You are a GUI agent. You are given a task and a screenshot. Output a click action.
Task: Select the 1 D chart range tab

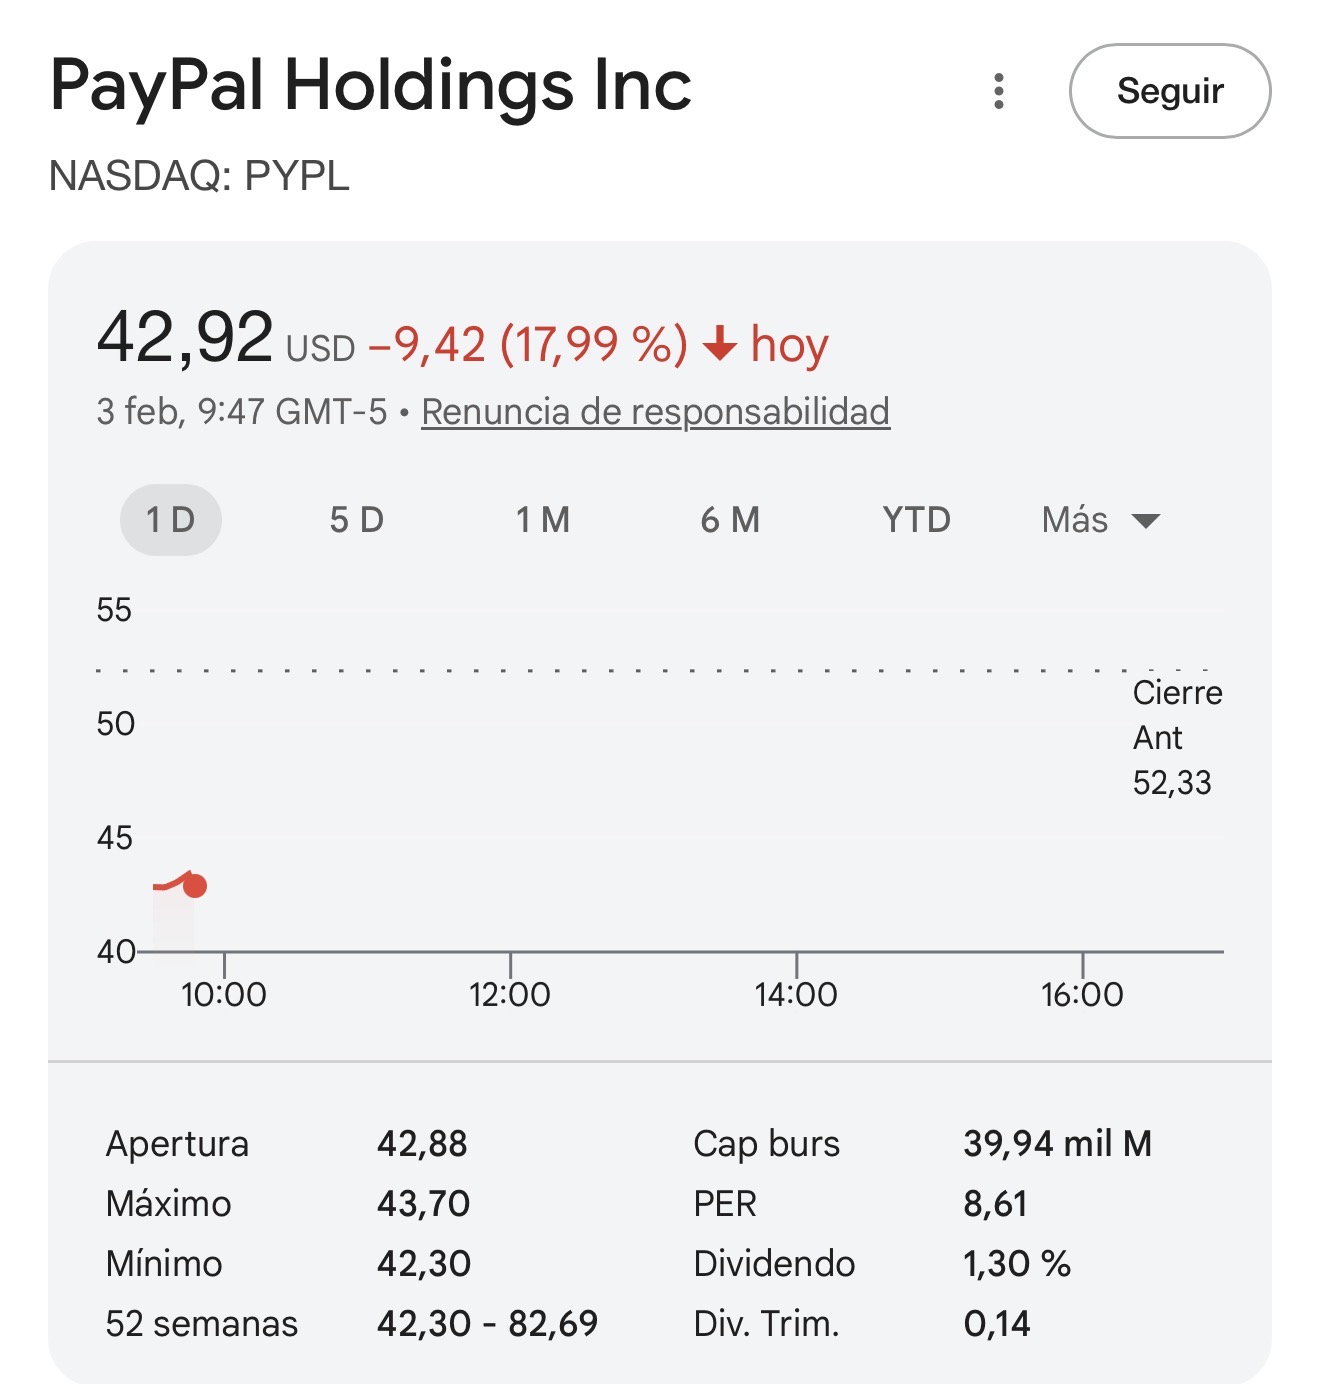[x=171, y=520]
